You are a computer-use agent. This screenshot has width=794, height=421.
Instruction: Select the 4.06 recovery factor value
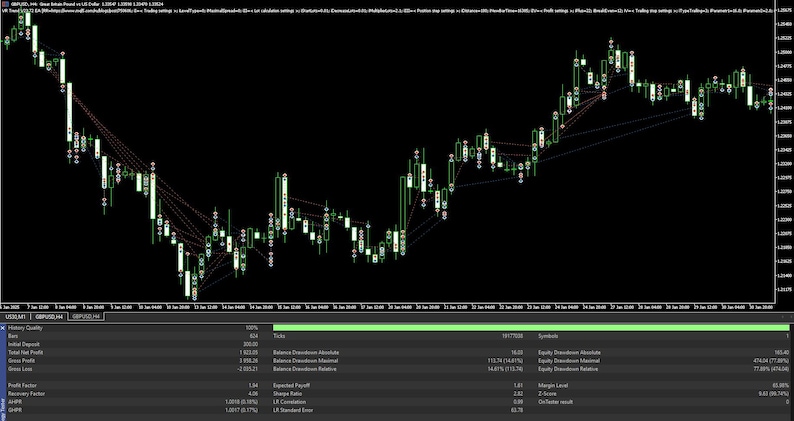[253, 394]
